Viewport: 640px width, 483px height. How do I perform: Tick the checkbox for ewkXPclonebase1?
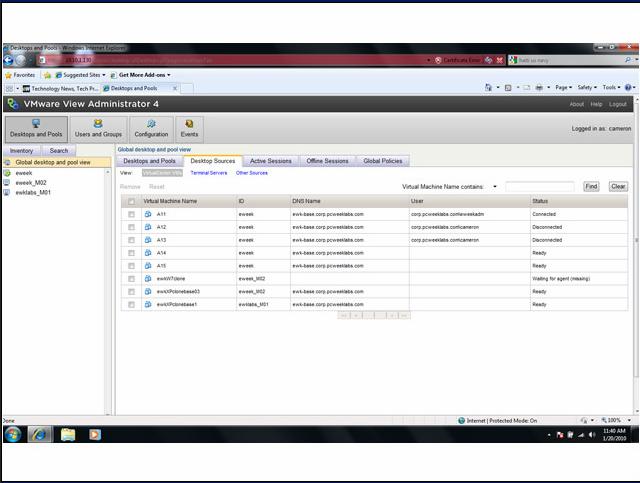tap(131, 305)
